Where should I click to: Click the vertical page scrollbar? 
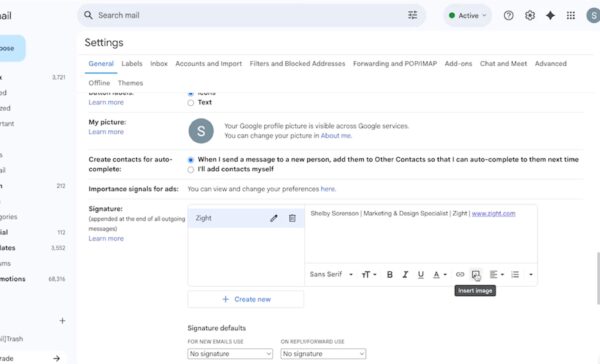[x=598, y=278]
